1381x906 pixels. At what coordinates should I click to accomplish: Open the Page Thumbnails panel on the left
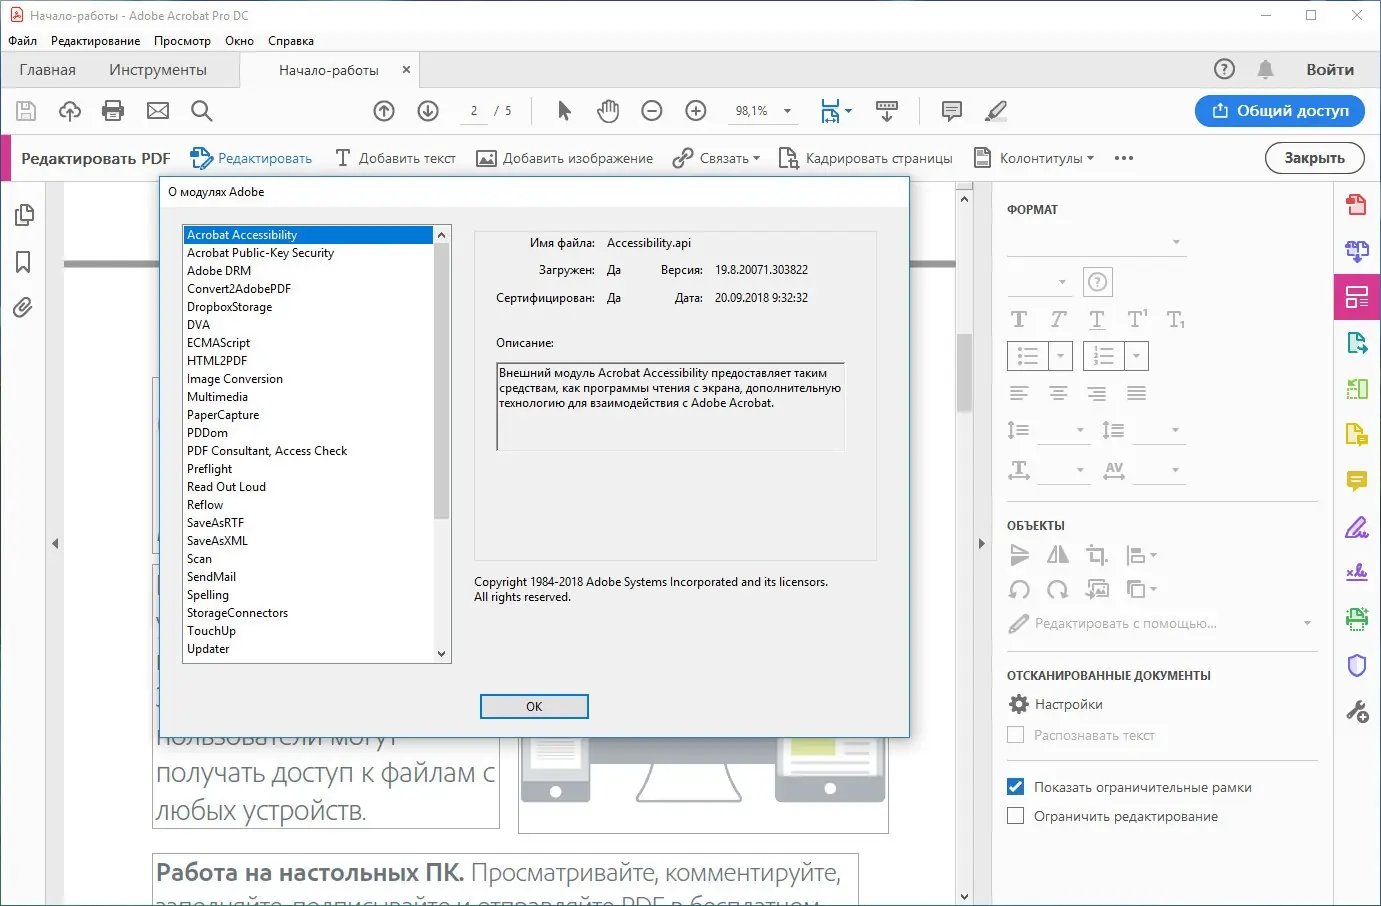pos(22,214)
